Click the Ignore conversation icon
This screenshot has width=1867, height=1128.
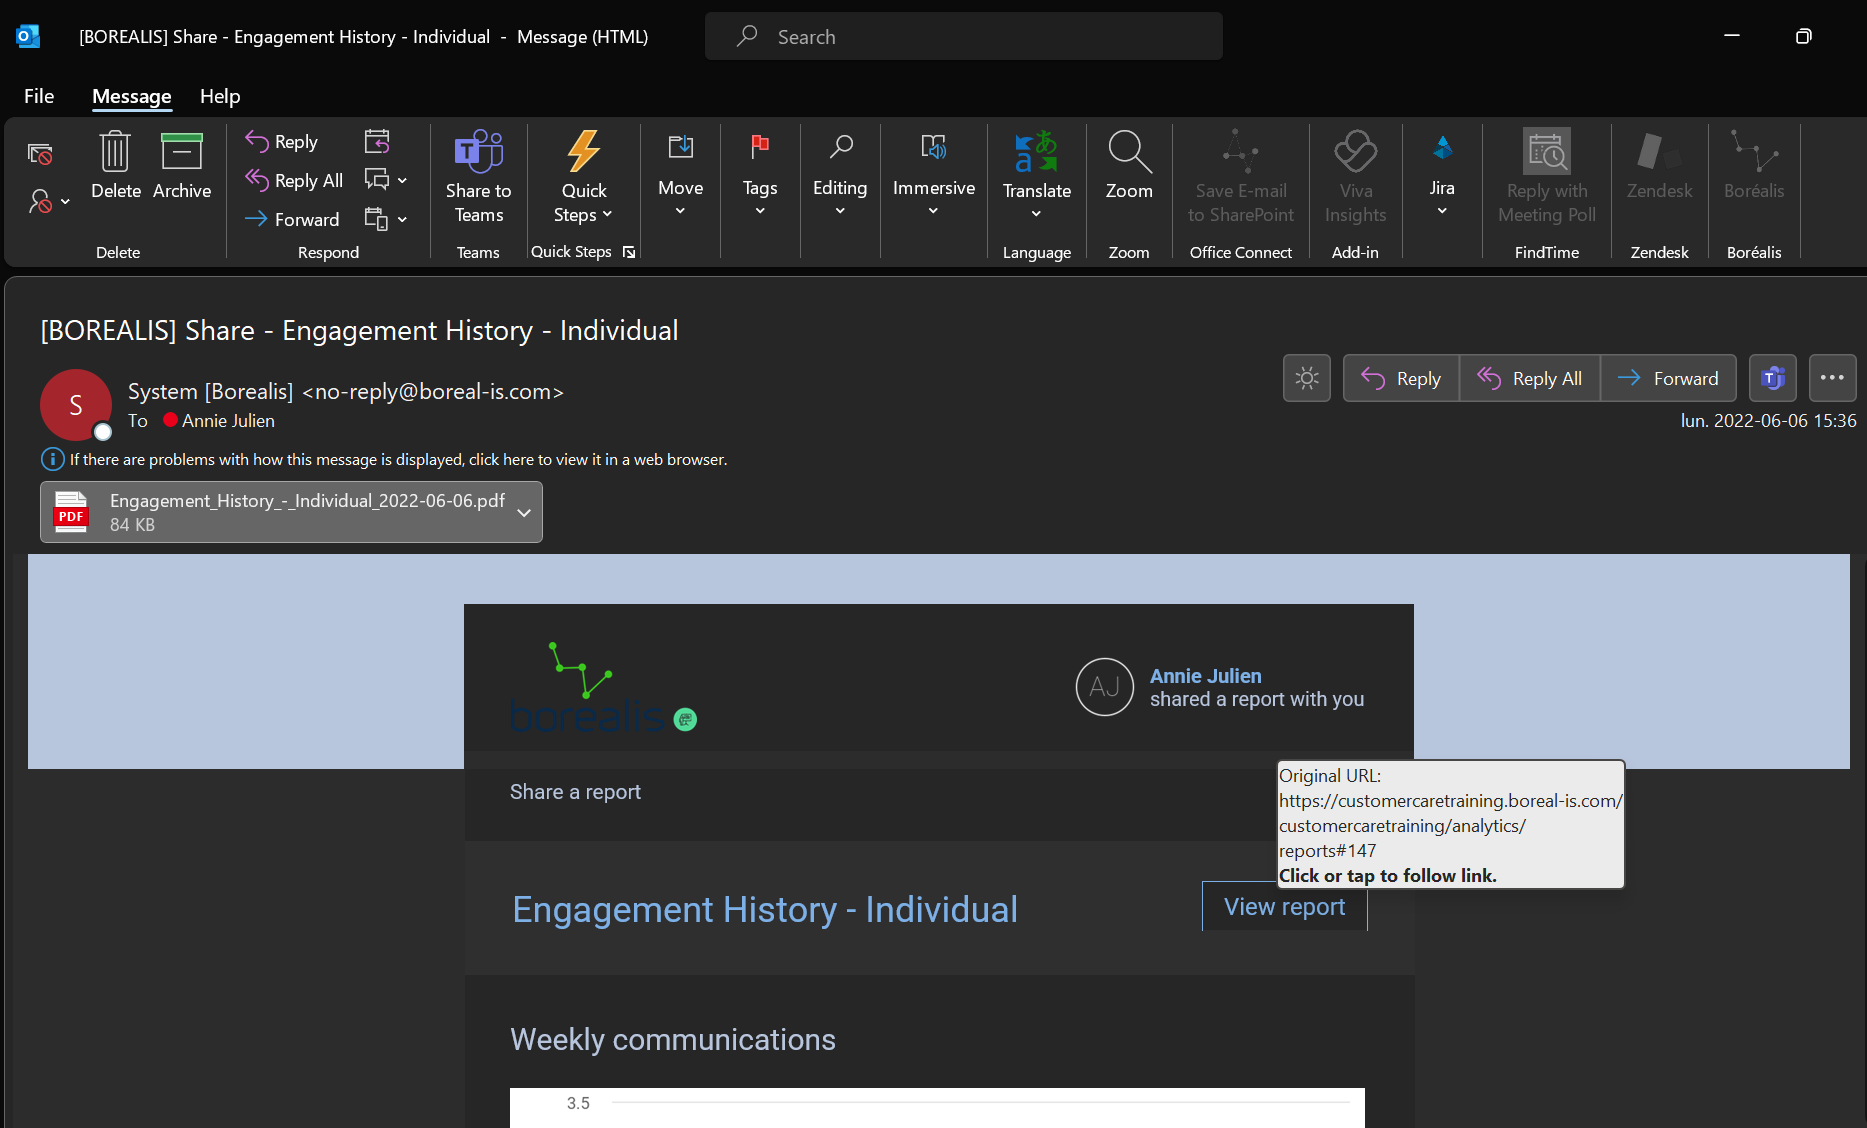(x=40, y=154)
